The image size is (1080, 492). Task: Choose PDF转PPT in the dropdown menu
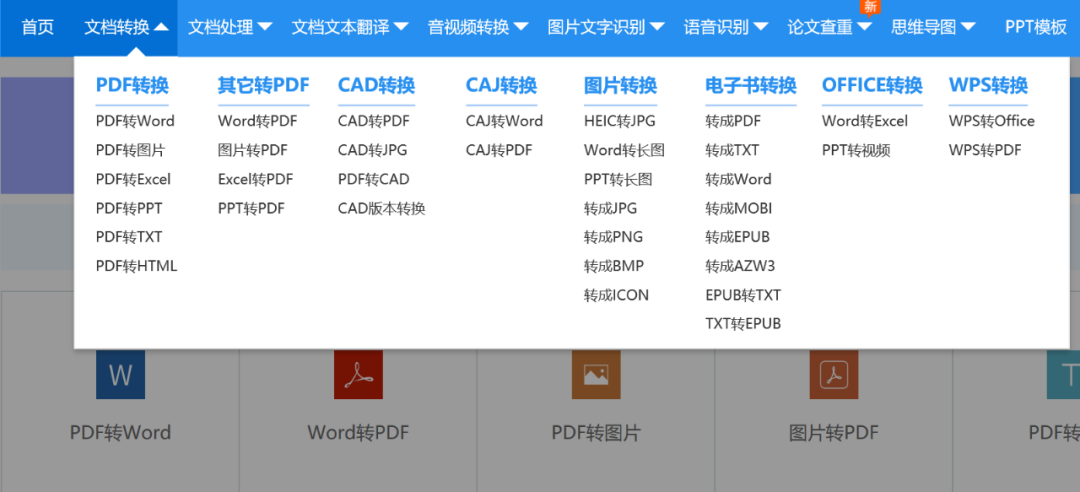tap(129, 208)
